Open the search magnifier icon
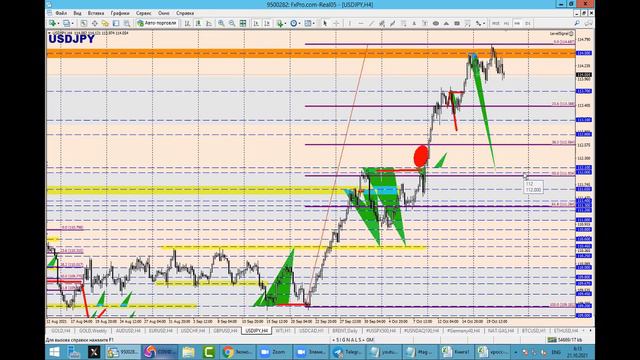This screenshot has height=360, width=640. tap(577, 23)
